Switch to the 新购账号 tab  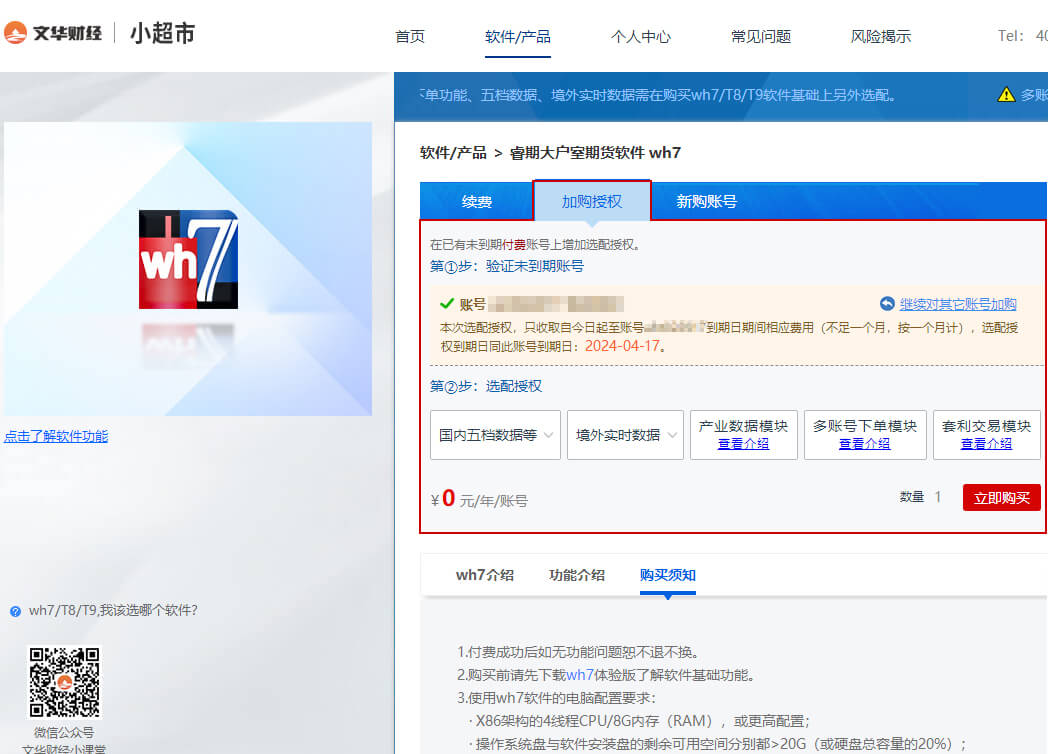click(706, 201)
